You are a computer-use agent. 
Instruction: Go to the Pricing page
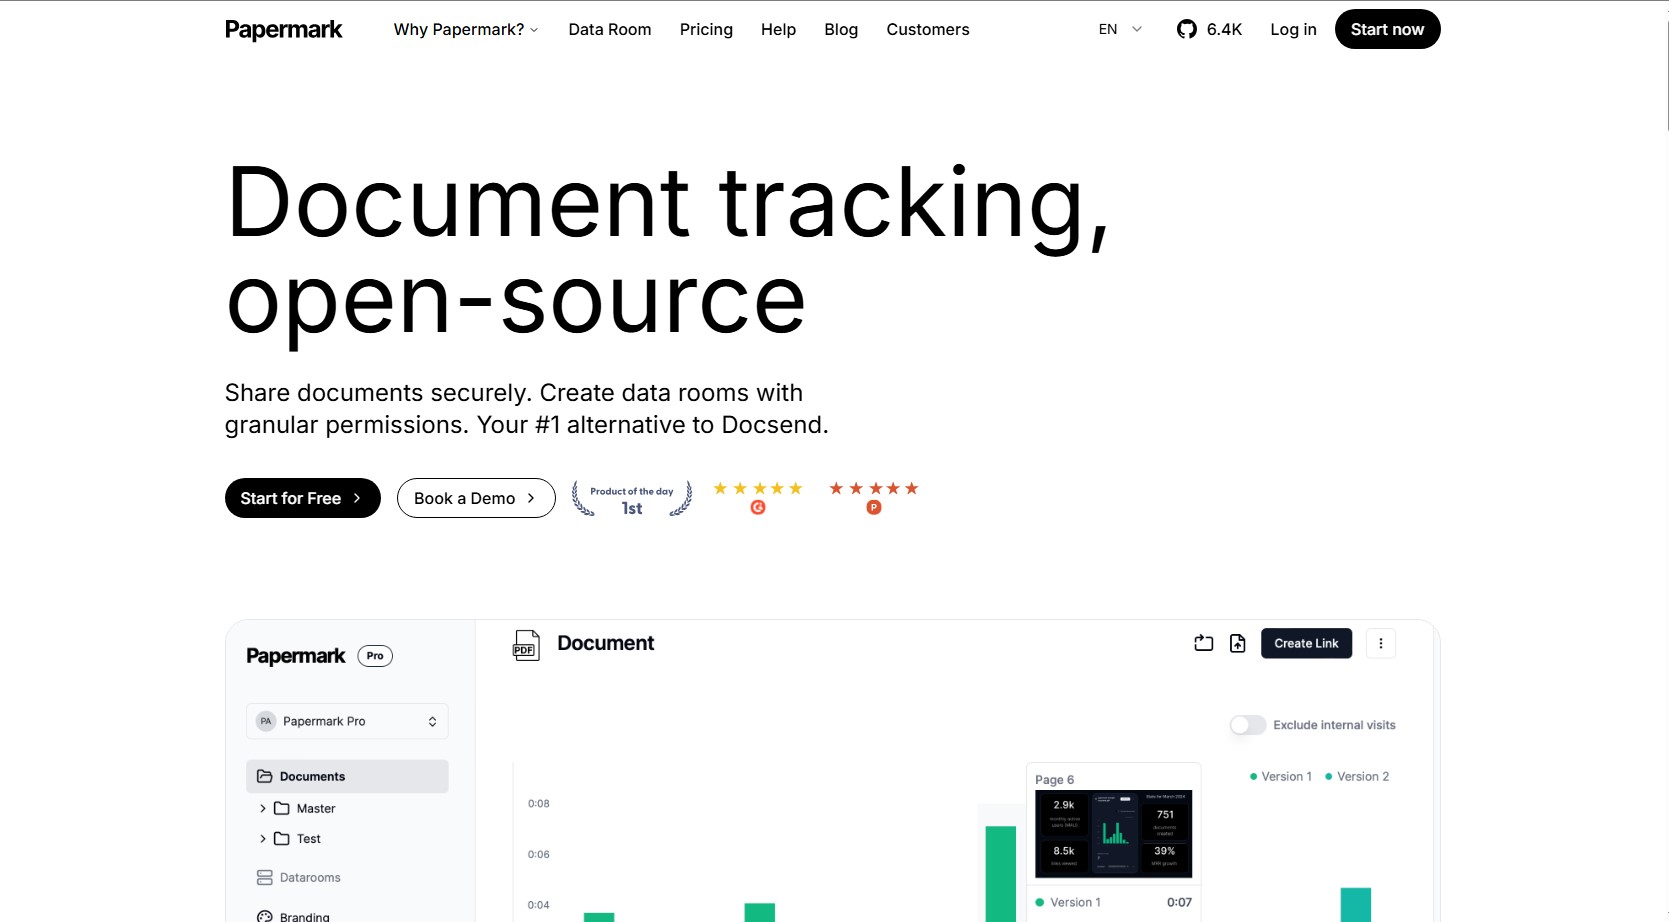coord(706,30)
